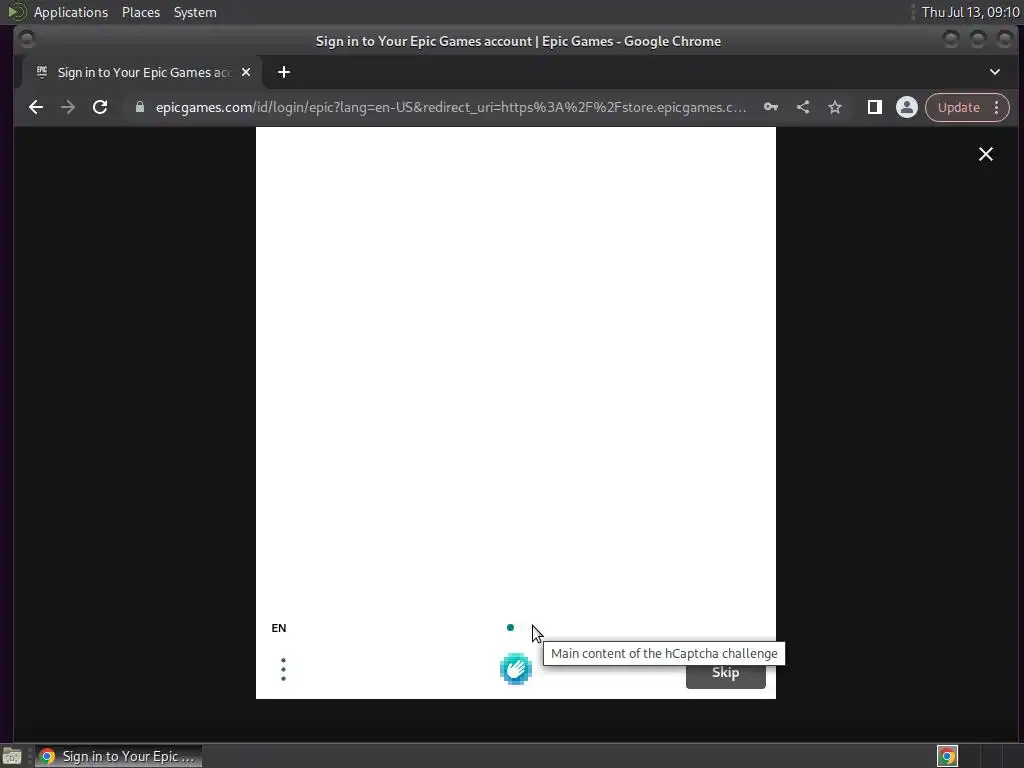Click the Chrome workspace icon in bottom panel

pos(947,756)
